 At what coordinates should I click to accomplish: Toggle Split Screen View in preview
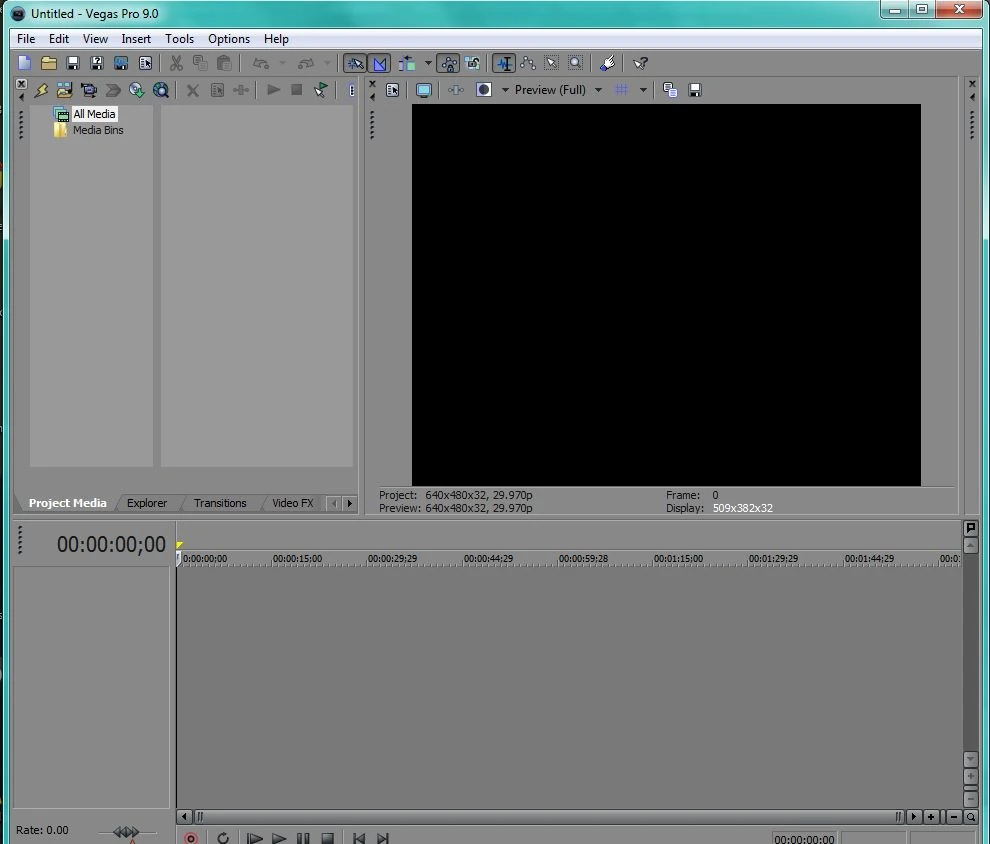click(484, 90)
